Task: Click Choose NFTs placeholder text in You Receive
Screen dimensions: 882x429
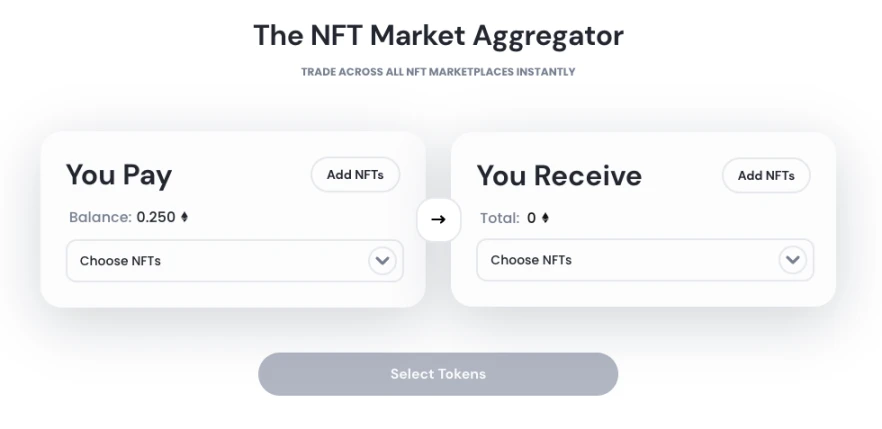Action: (x=531, y=260)
